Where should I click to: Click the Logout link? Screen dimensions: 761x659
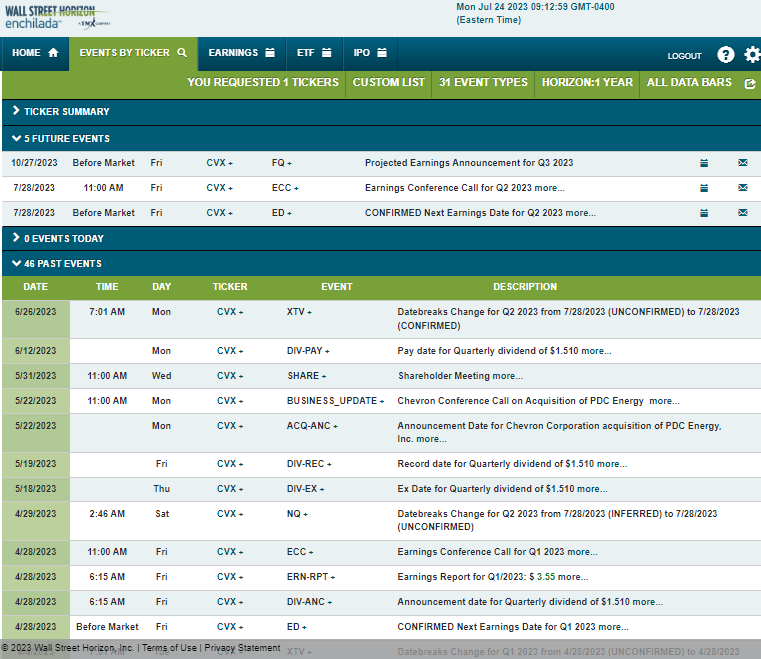click(x=684, y=56)
